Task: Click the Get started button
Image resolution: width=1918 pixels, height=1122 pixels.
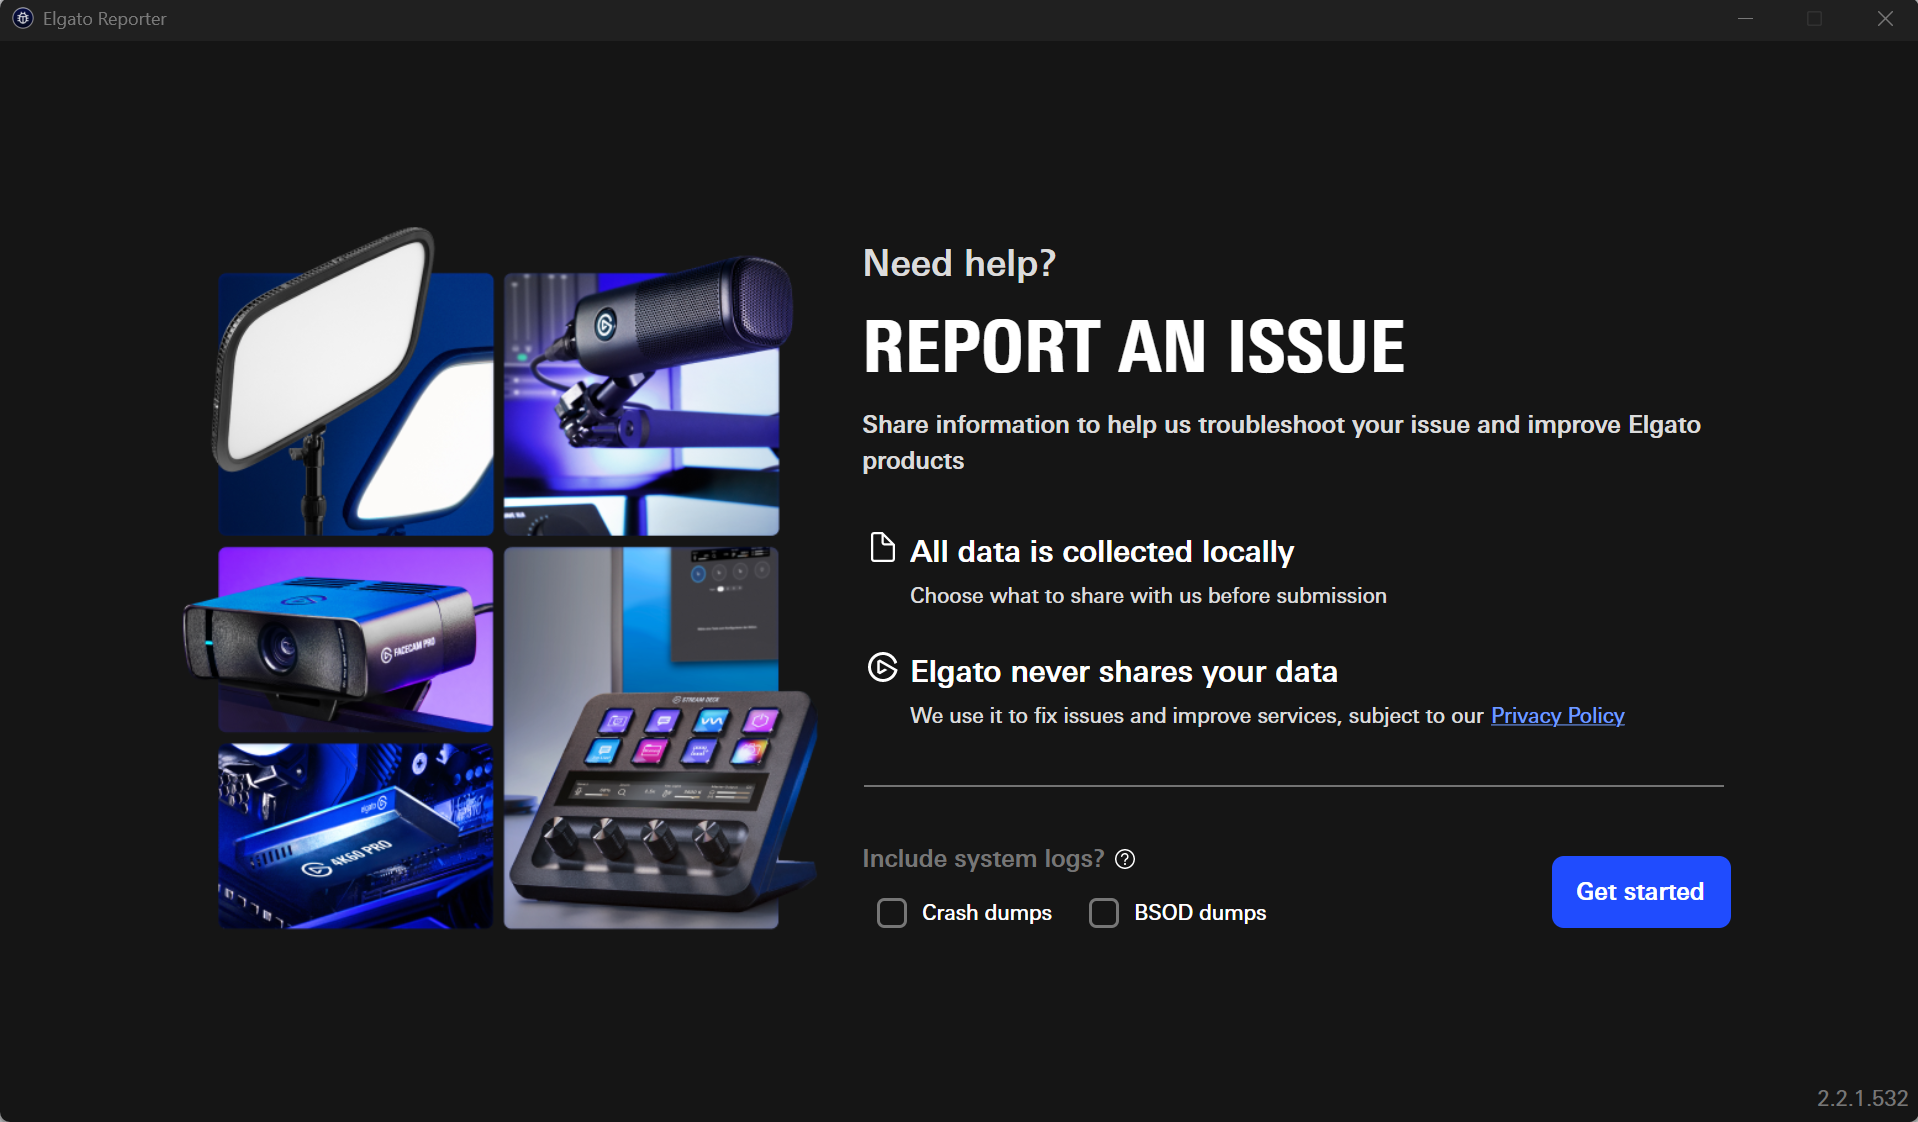Action: 1639,891
